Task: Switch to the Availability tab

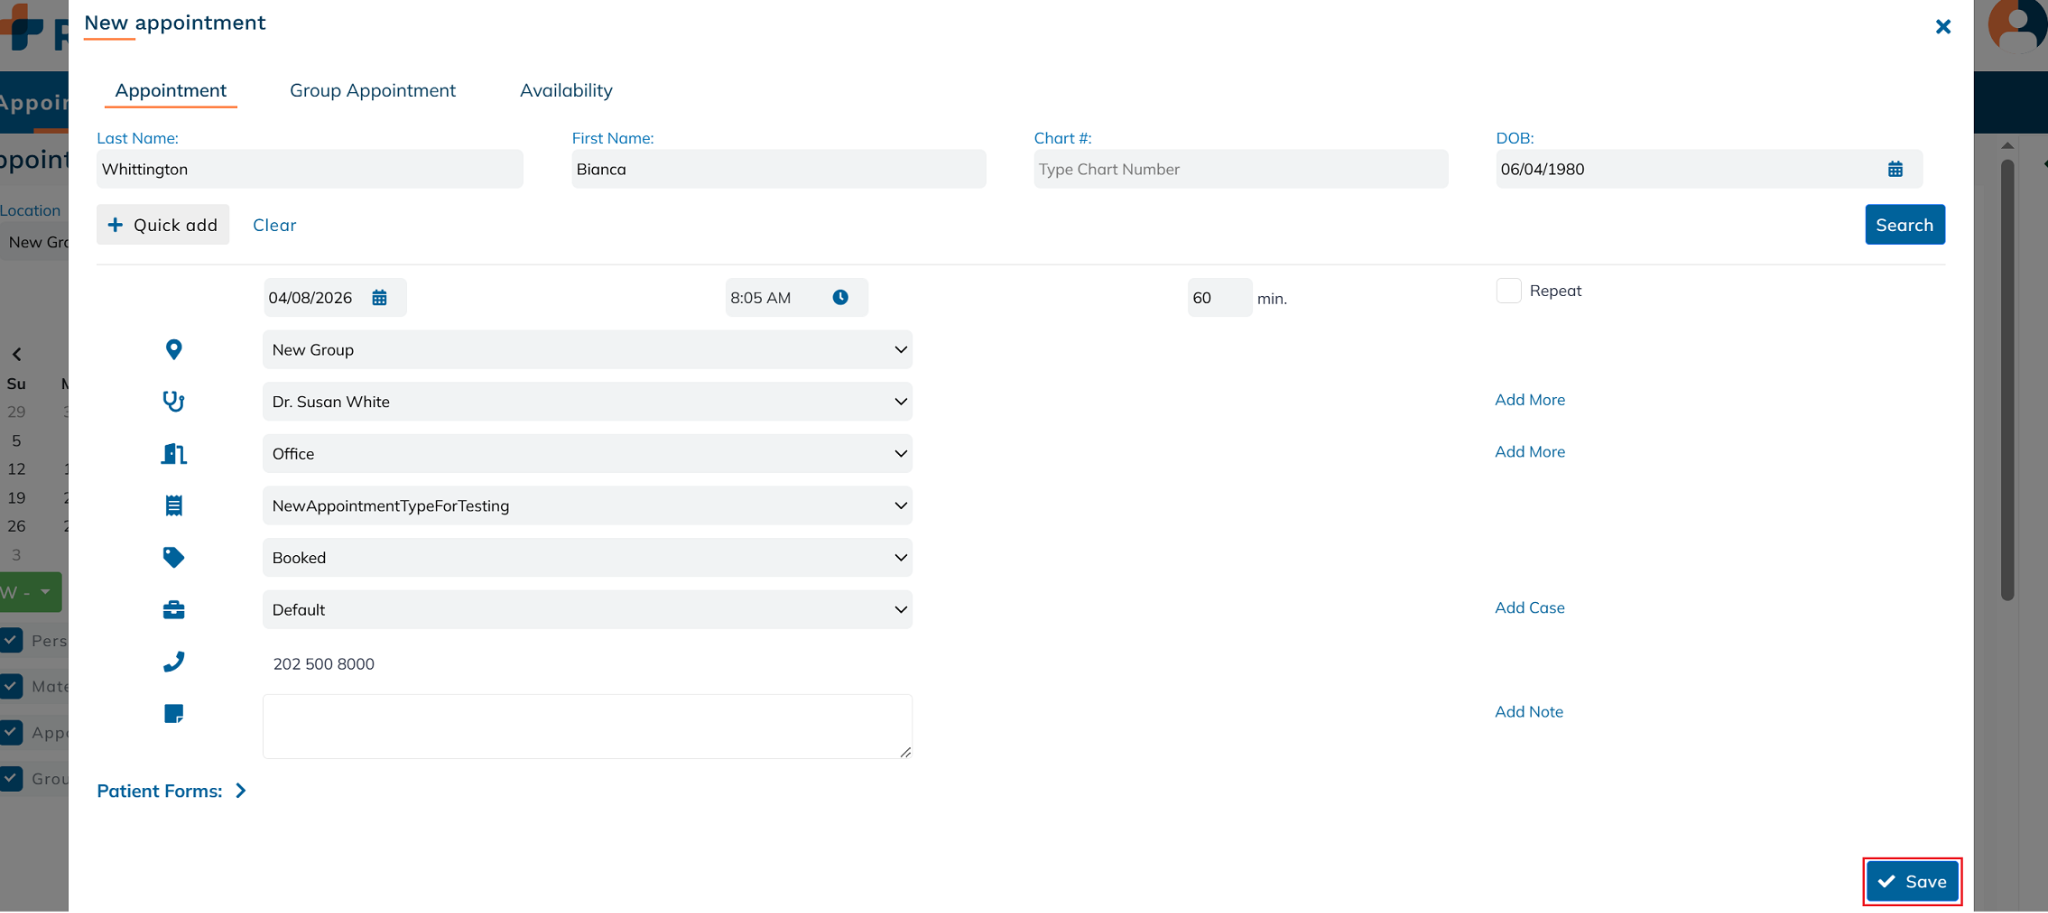Action: 566,91
